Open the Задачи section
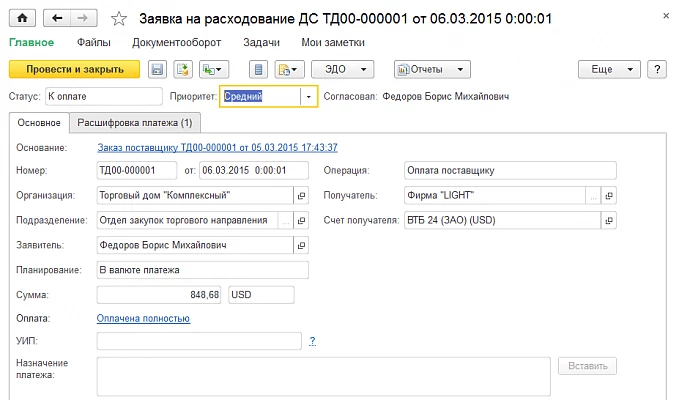The height and width of the screenshot is (400, 679). [x=261, y=42]
